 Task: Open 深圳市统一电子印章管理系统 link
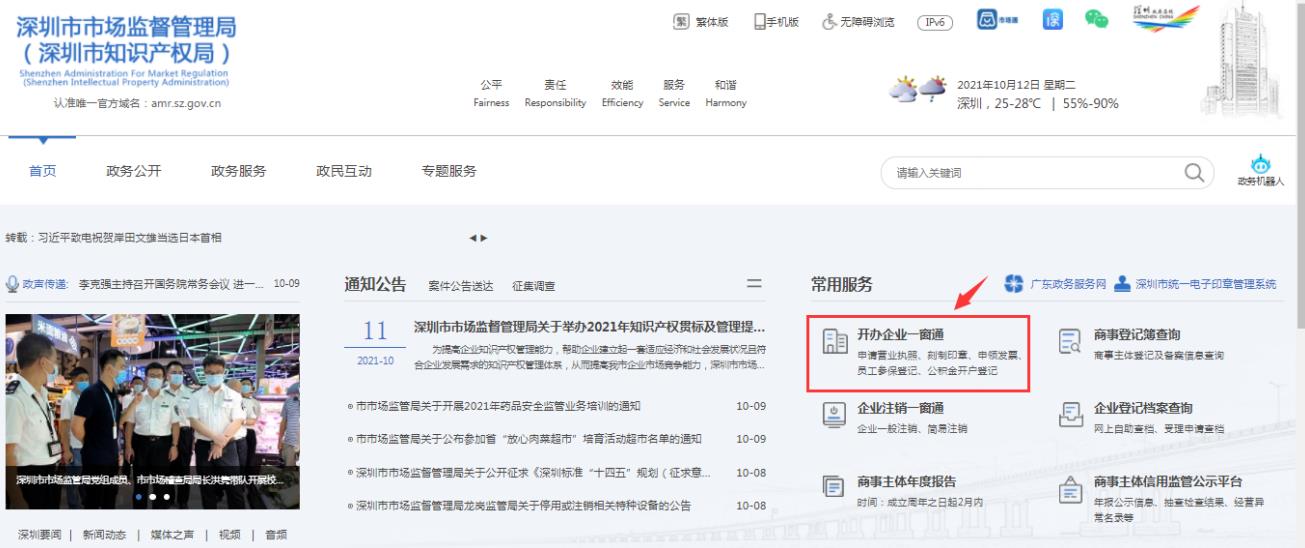(1206, 285)
